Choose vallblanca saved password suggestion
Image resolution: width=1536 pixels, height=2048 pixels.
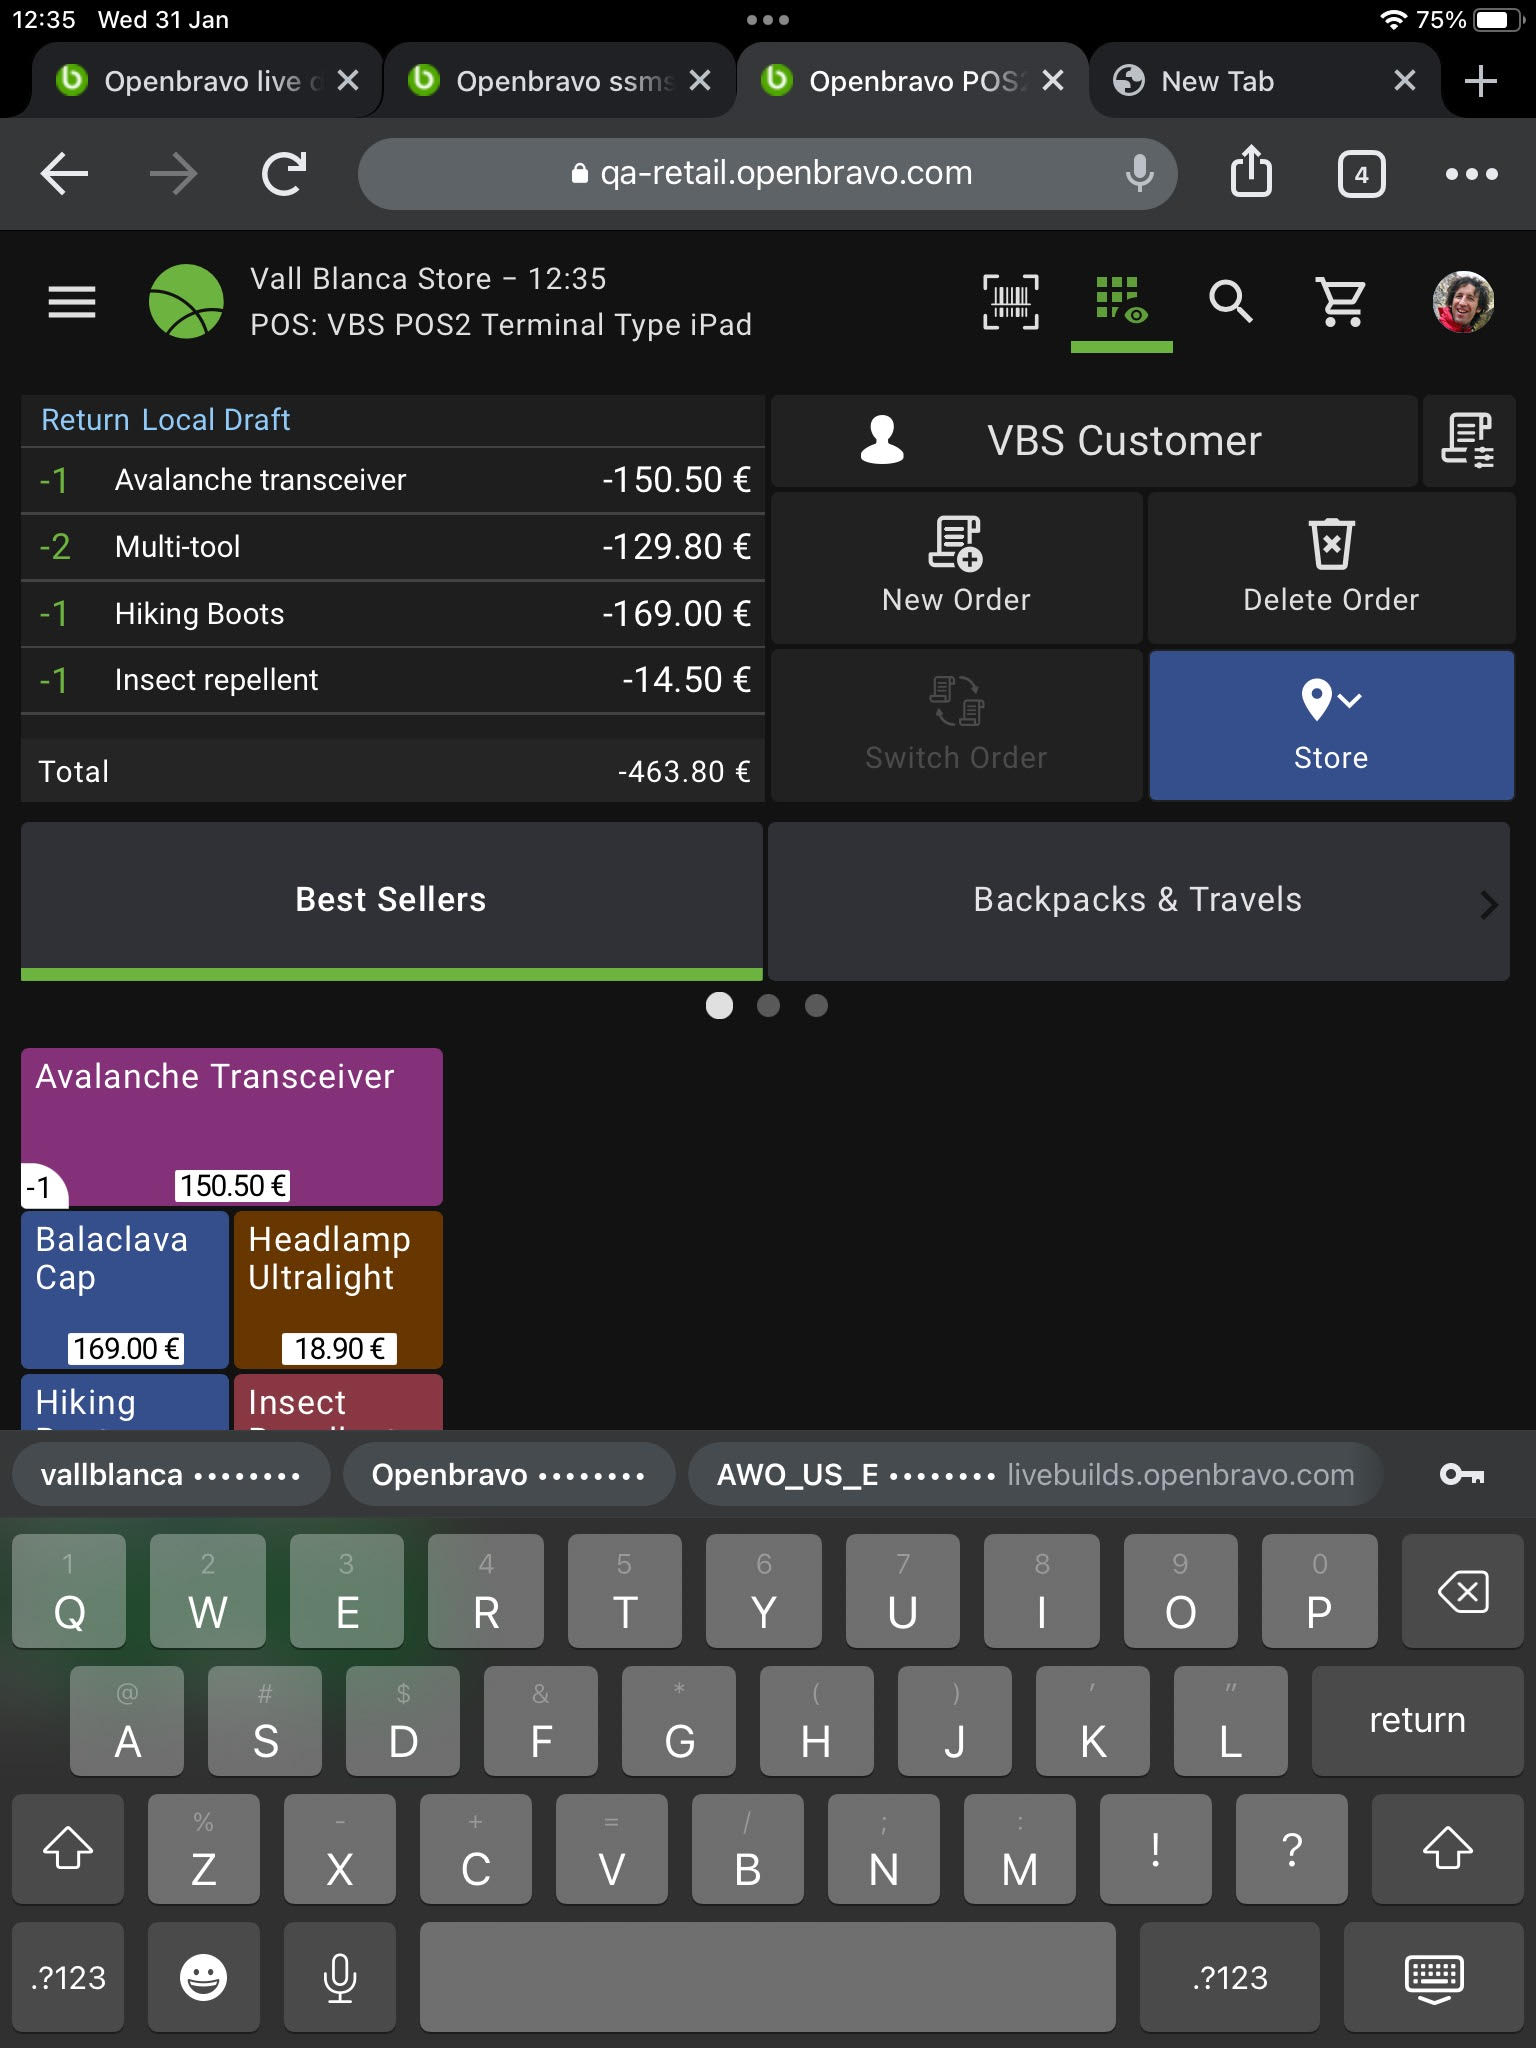(170, 1474)
